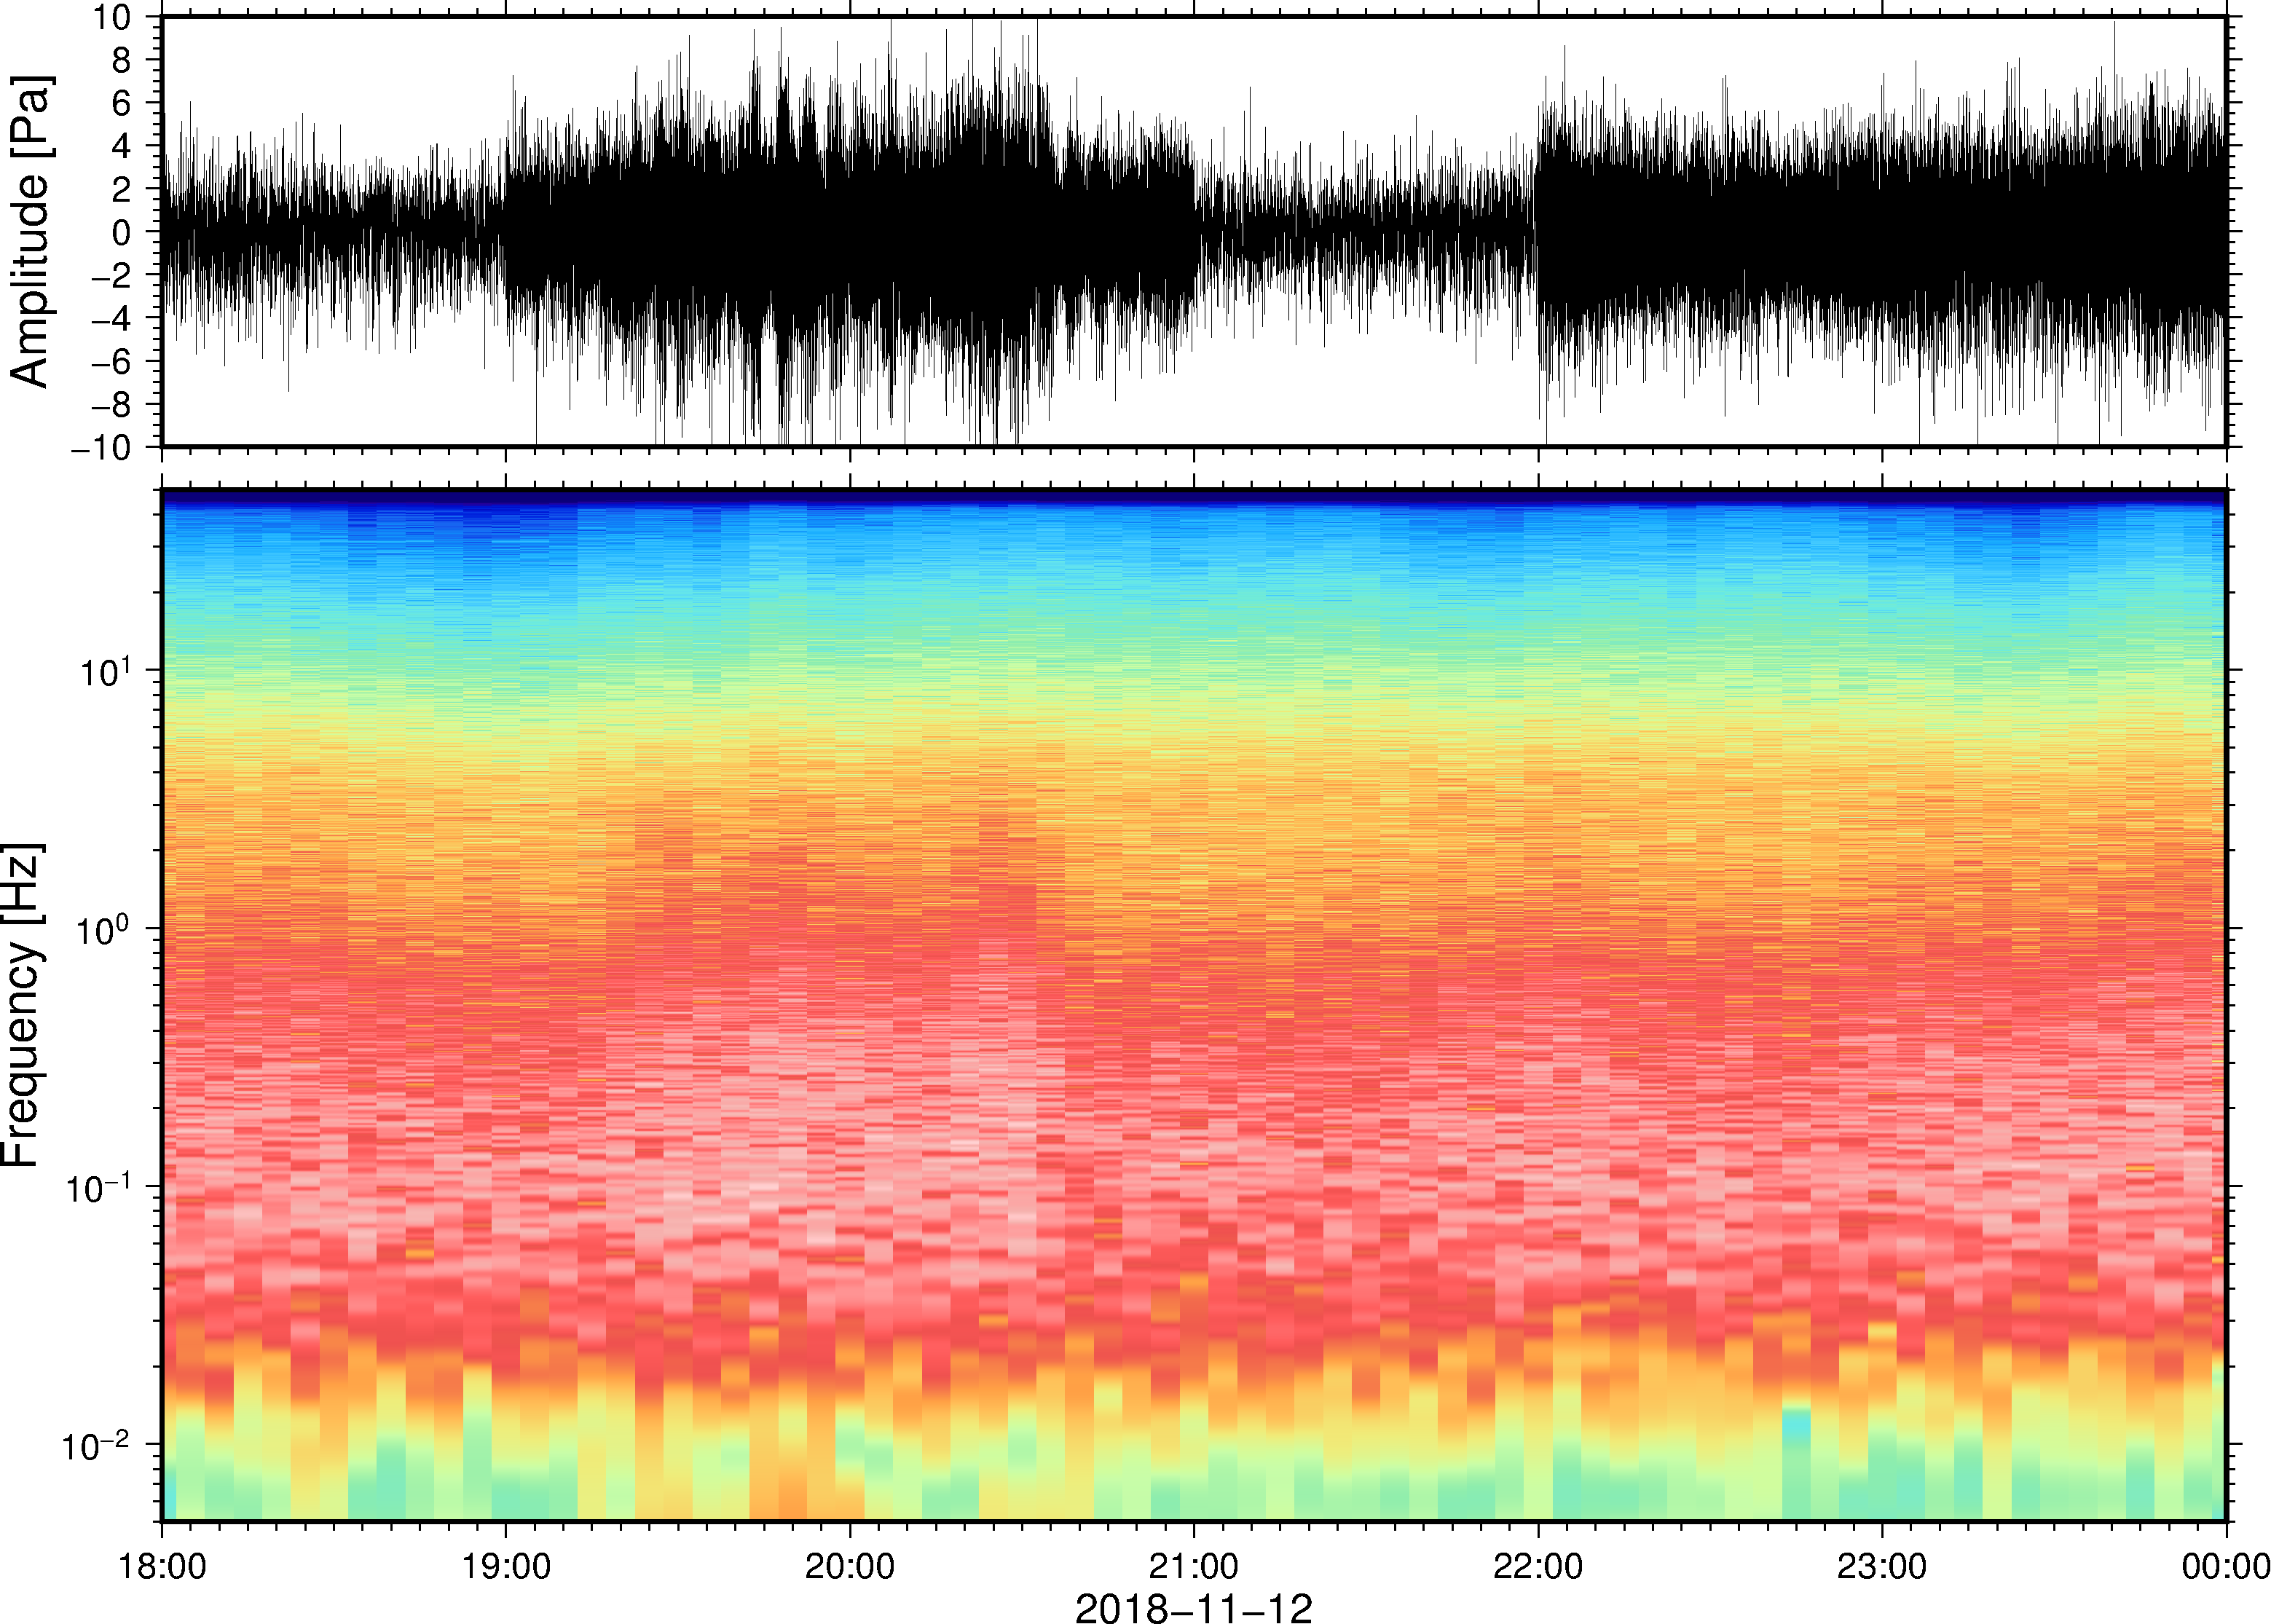Click the '23:00' time tick label
This screenshot has height=1624, width=2271.
click(1882, 1566)
